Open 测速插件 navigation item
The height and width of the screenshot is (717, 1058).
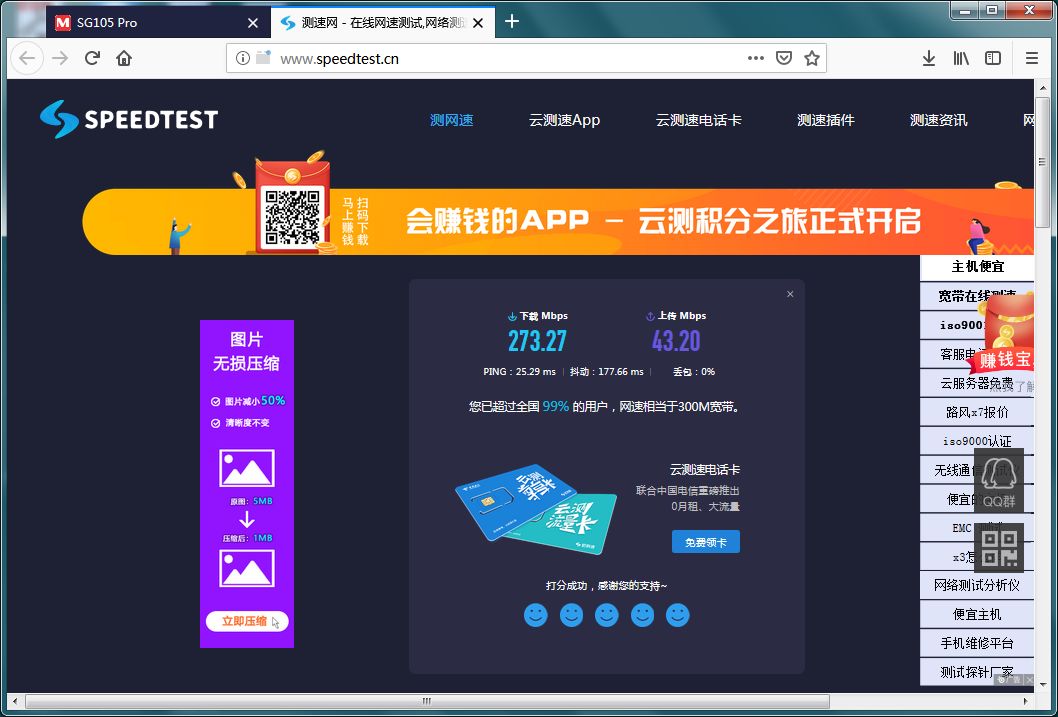[825, 120]
